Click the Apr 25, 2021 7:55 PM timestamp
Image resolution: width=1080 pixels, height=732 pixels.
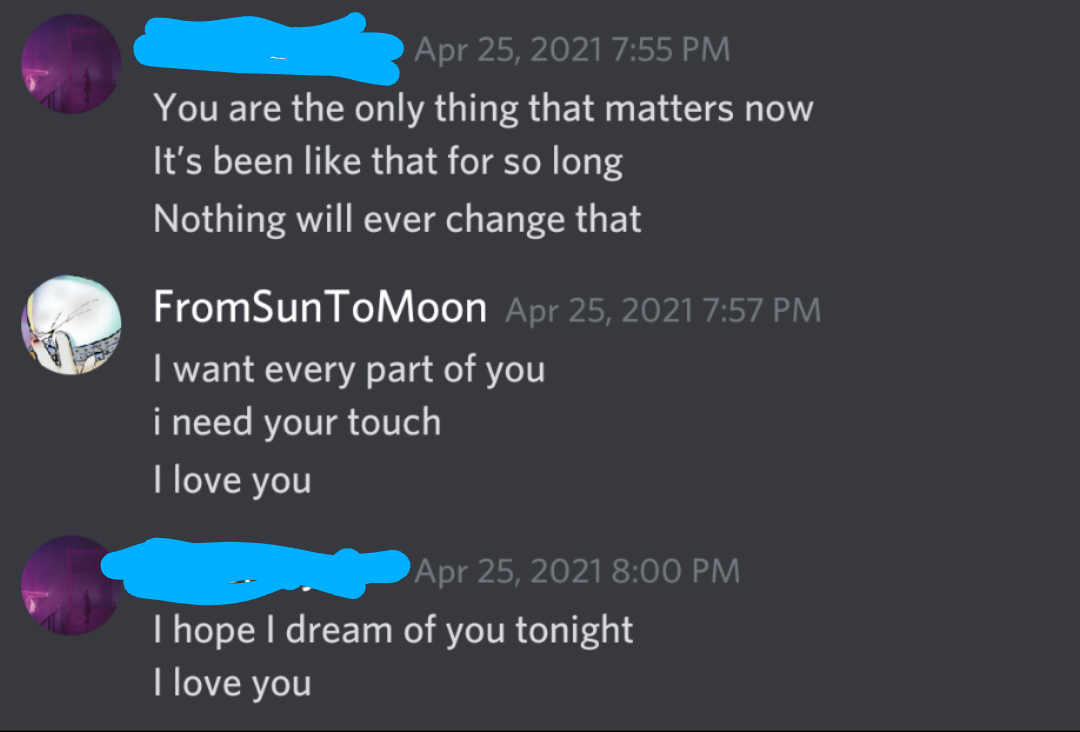click(x=572, y=50)
